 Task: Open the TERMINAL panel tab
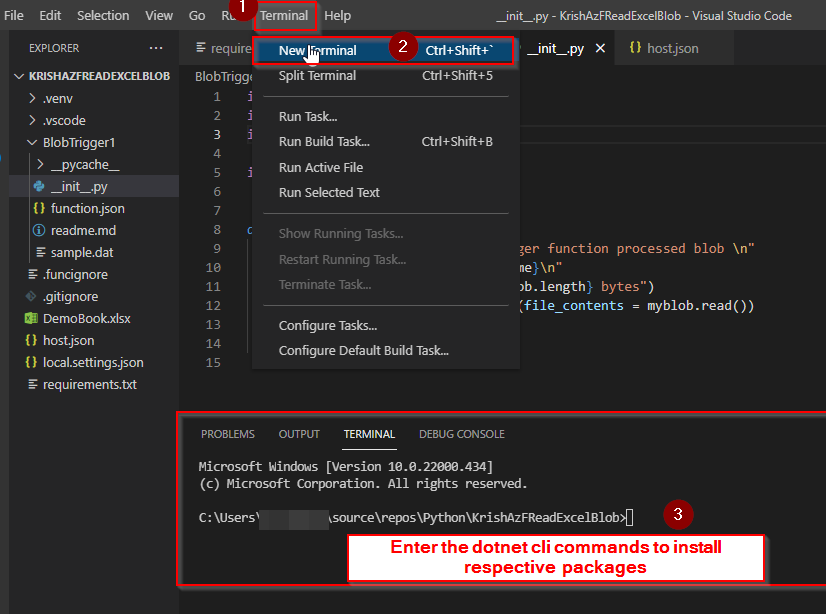[x=369, y=434]
